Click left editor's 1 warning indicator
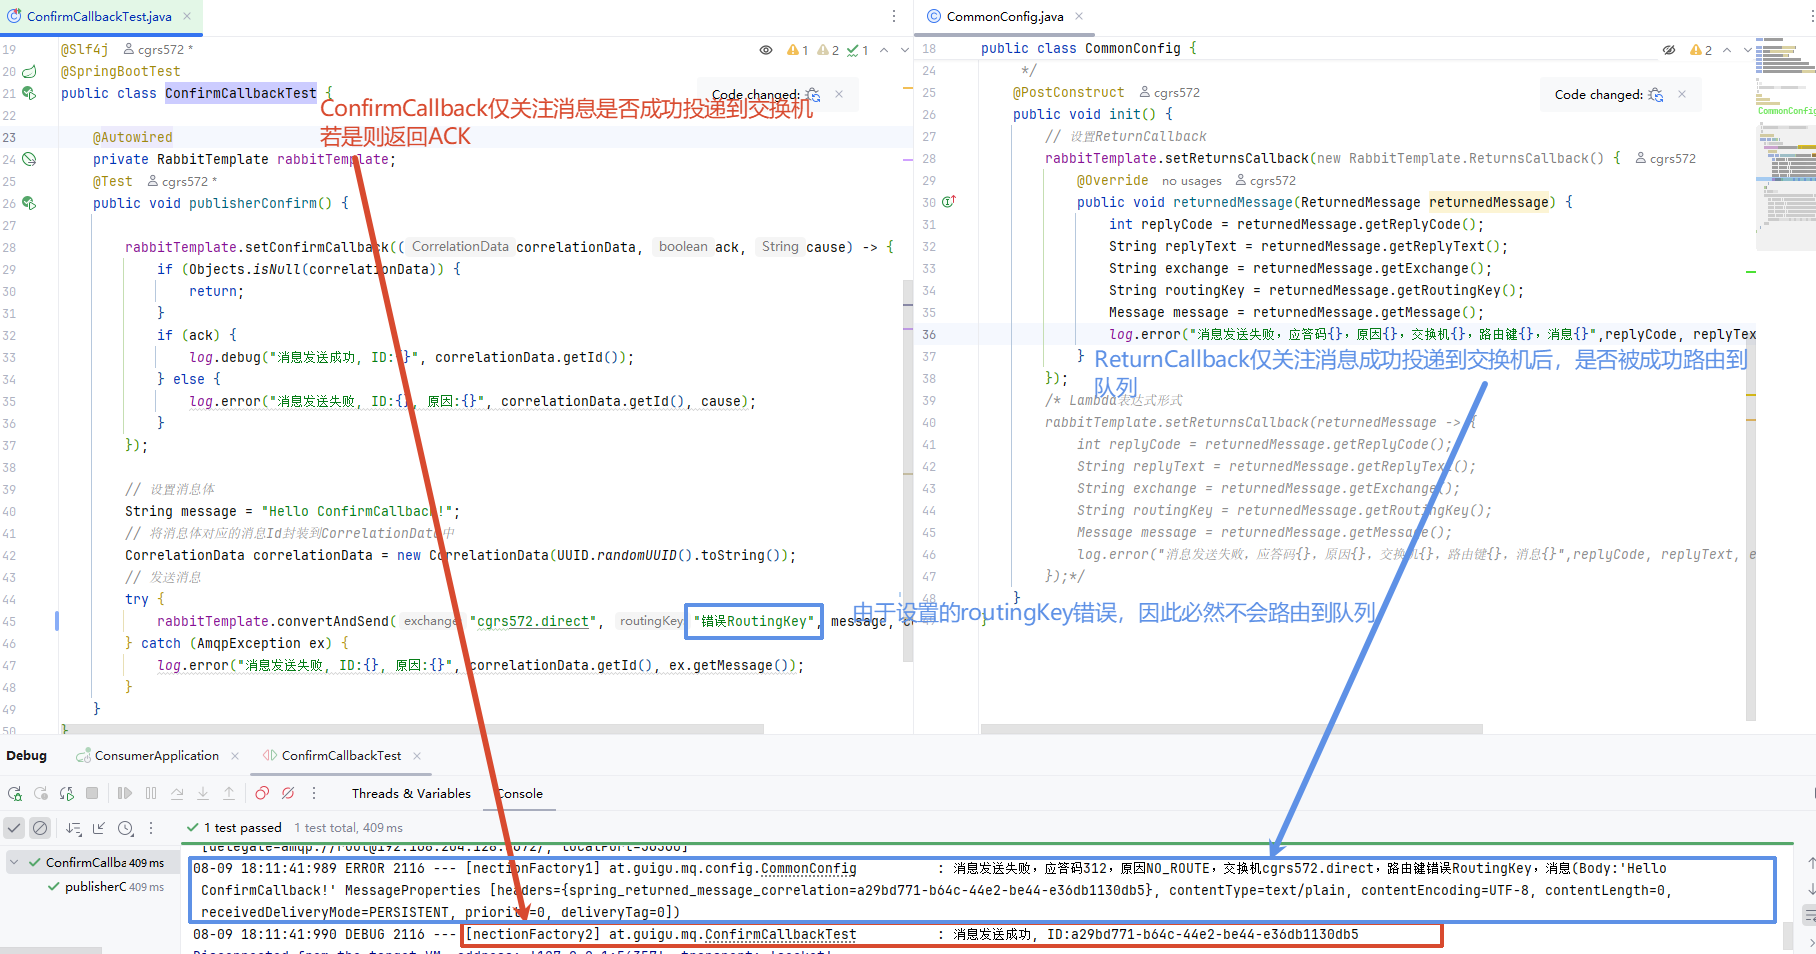 pos(798,49)
